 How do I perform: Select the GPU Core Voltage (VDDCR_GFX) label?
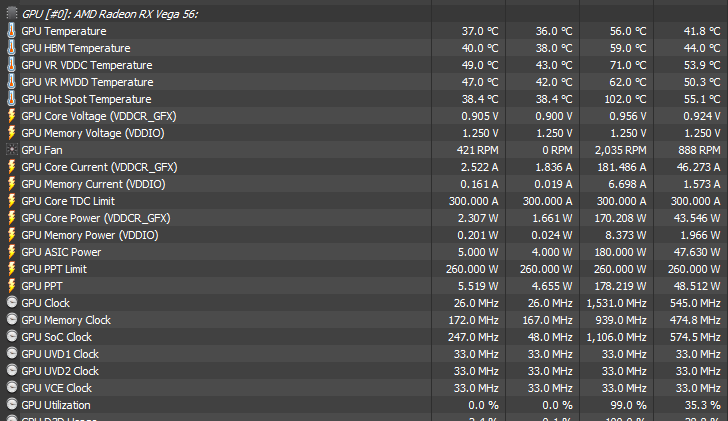[x=99, y=116]
